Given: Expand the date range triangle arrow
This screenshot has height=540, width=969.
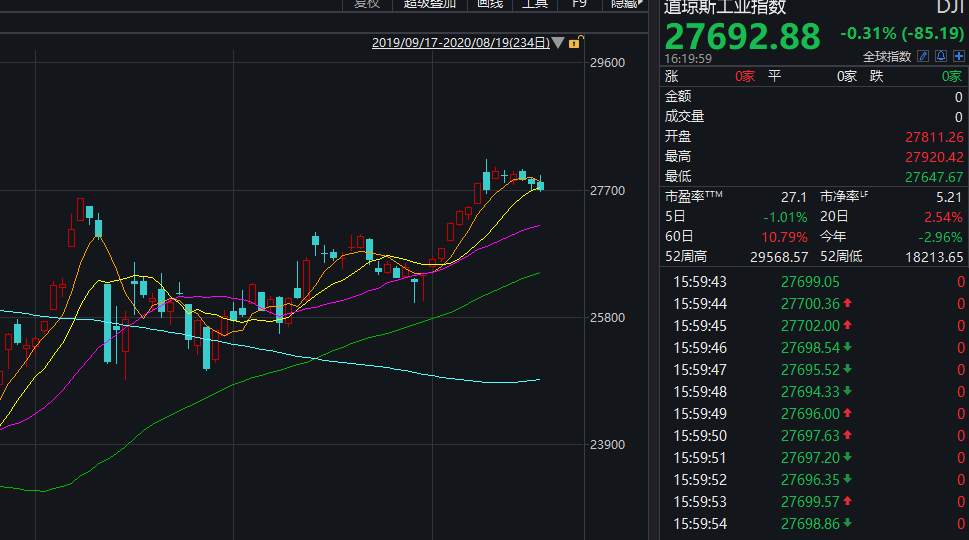Looking at the screenshot, I should tap(558, 43).
